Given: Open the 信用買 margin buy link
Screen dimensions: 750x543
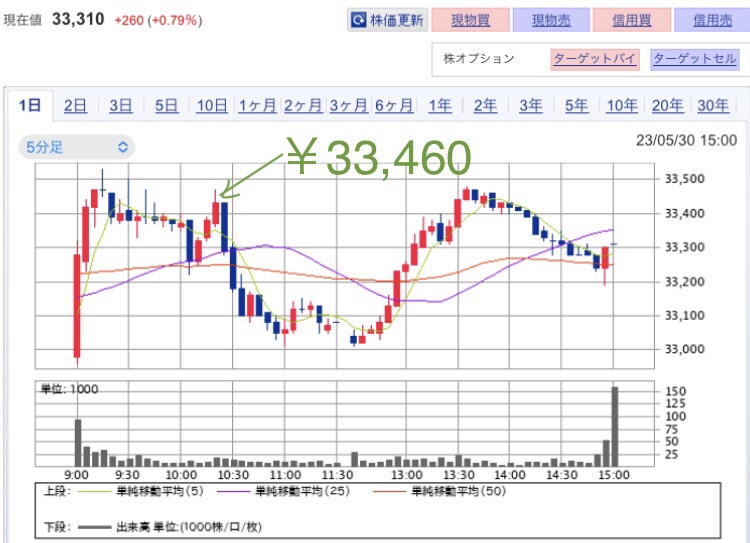Looking at the screenshot, I should (x=631, y=20).
